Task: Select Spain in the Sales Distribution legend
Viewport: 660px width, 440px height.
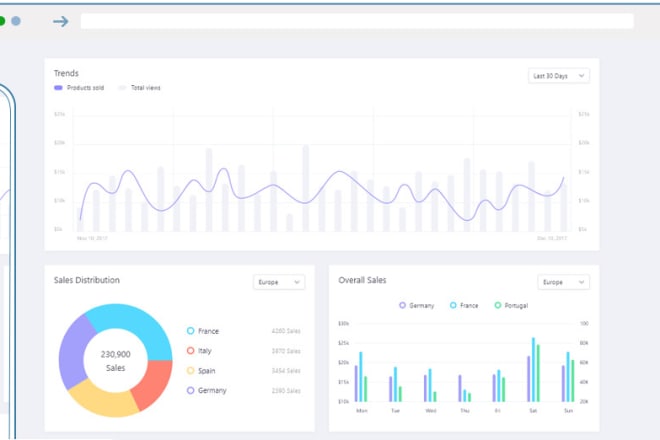Action: pyautogui.click(x=201, y=371)
